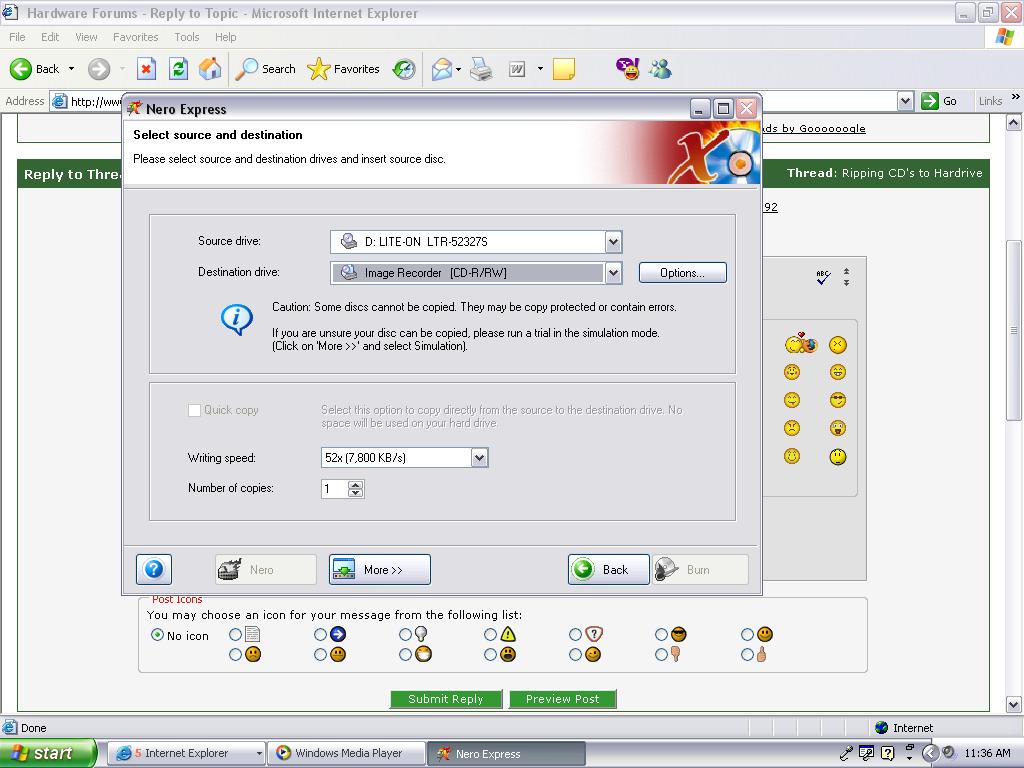Open the Mail icon in Internet Explorer toolbar
The height and width of the screenshot is (768, 1024).
click(x=441, y=69)
